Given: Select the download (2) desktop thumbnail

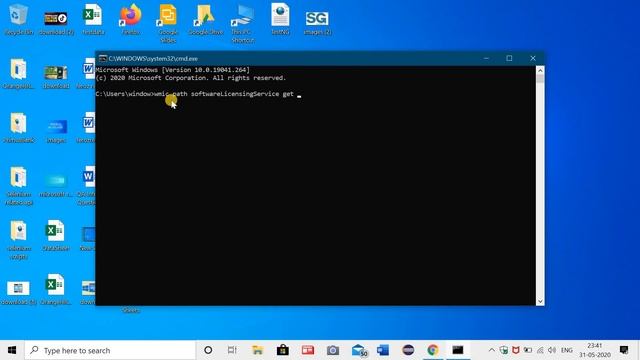Looking at the screenshot, I should [x=56, y=21].
